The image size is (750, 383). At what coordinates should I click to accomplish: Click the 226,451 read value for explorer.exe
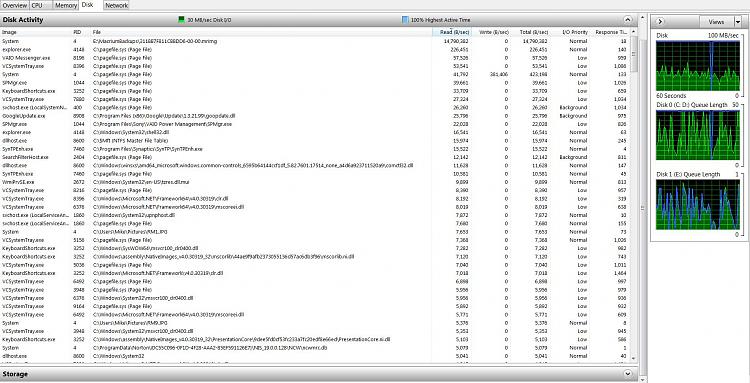pyautogui.click(x=459, y=49)
